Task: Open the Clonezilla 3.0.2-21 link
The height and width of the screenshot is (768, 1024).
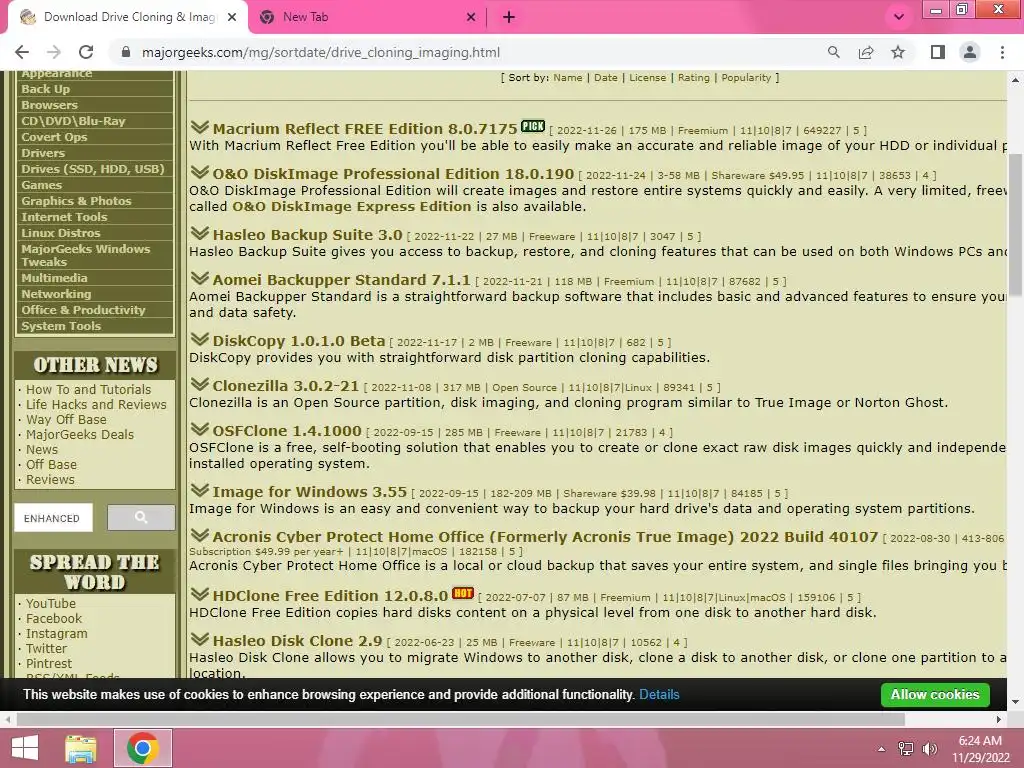Action: 285,386
